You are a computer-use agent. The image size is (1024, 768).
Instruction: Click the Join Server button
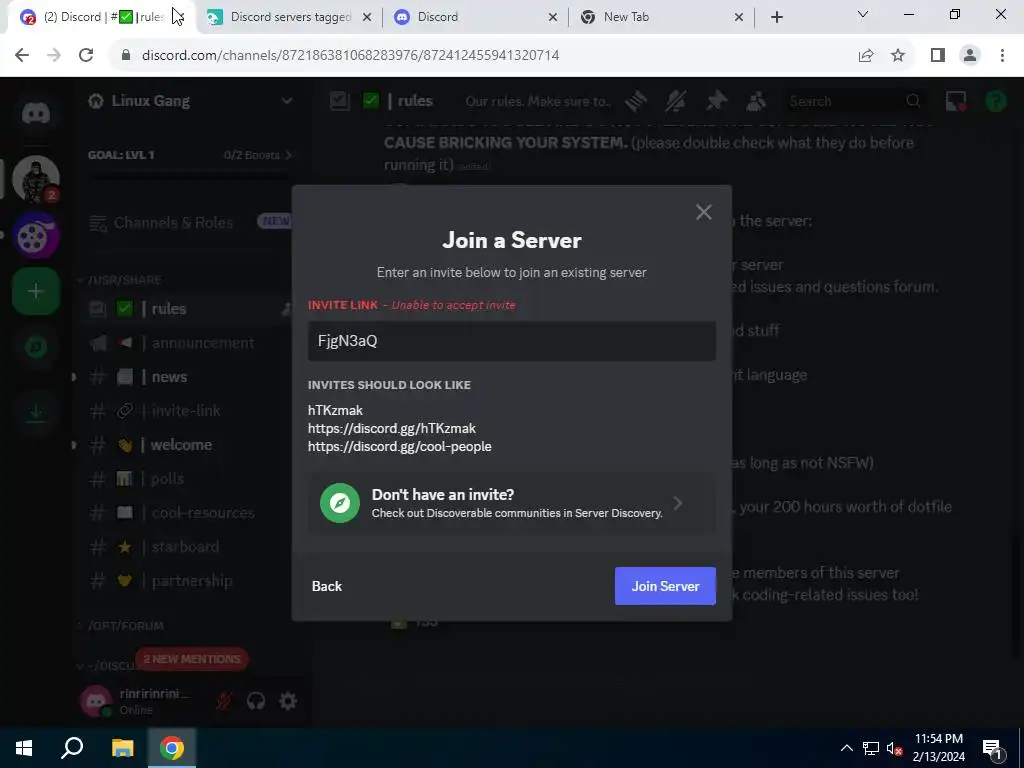pyautogui.click(x=665, y=586)
